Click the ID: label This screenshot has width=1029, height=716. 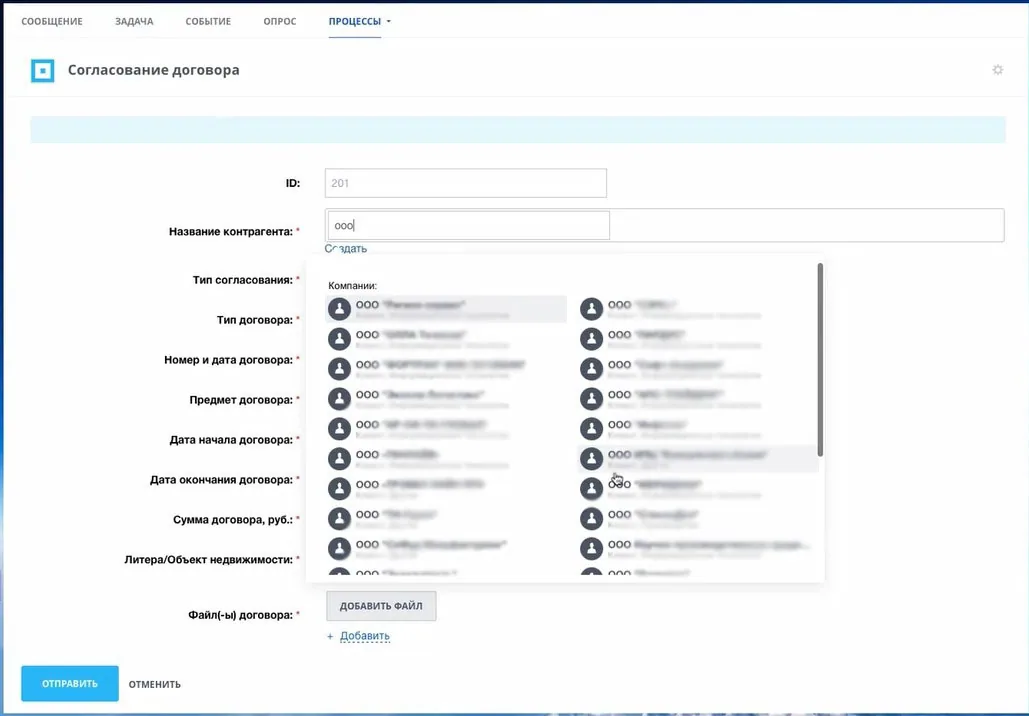[293, 183]
